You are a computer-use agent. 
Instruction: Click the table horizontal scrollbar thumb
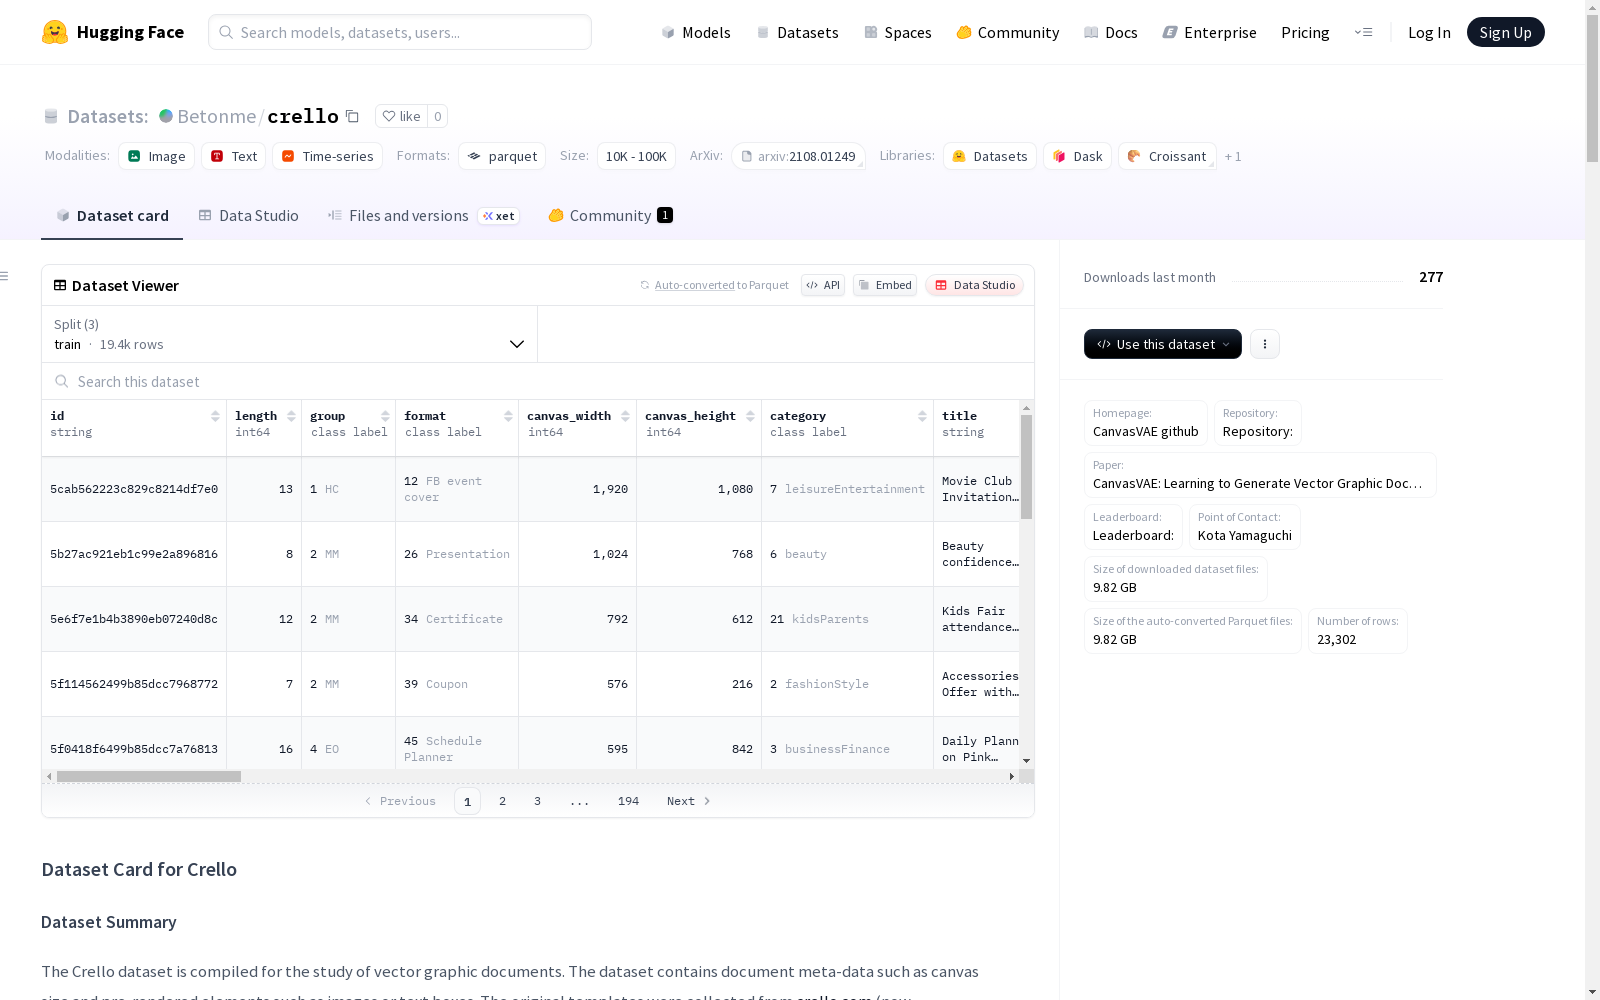click(149, 776)
